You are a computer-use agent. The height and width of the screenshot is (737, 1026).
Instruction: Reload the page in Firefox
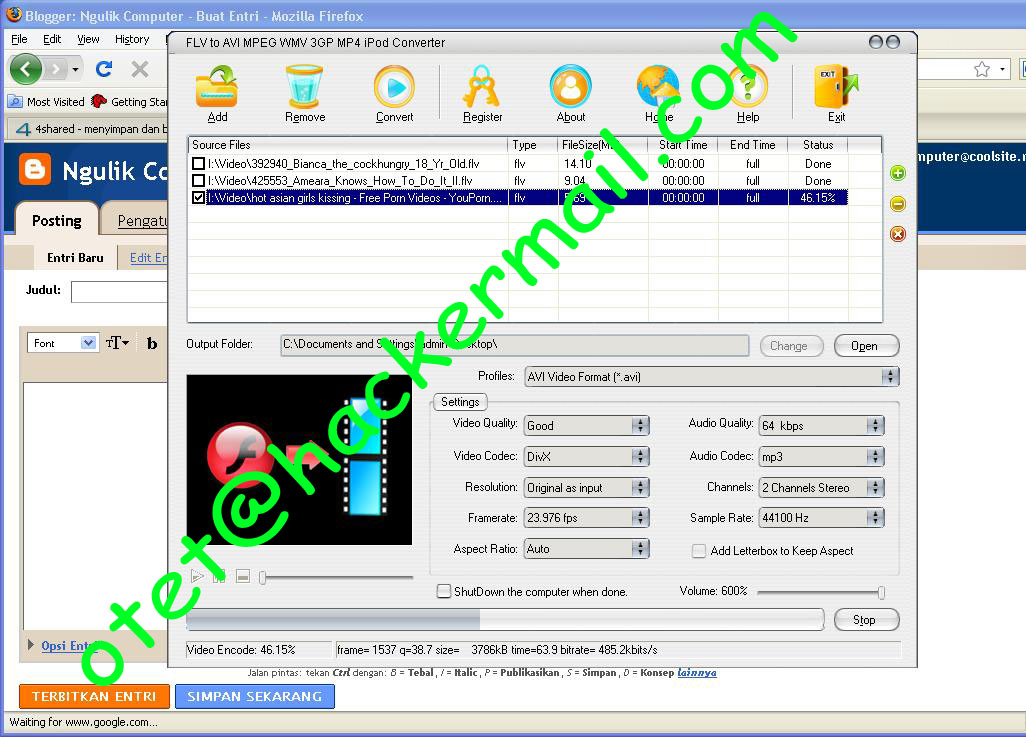click(104, 69)
